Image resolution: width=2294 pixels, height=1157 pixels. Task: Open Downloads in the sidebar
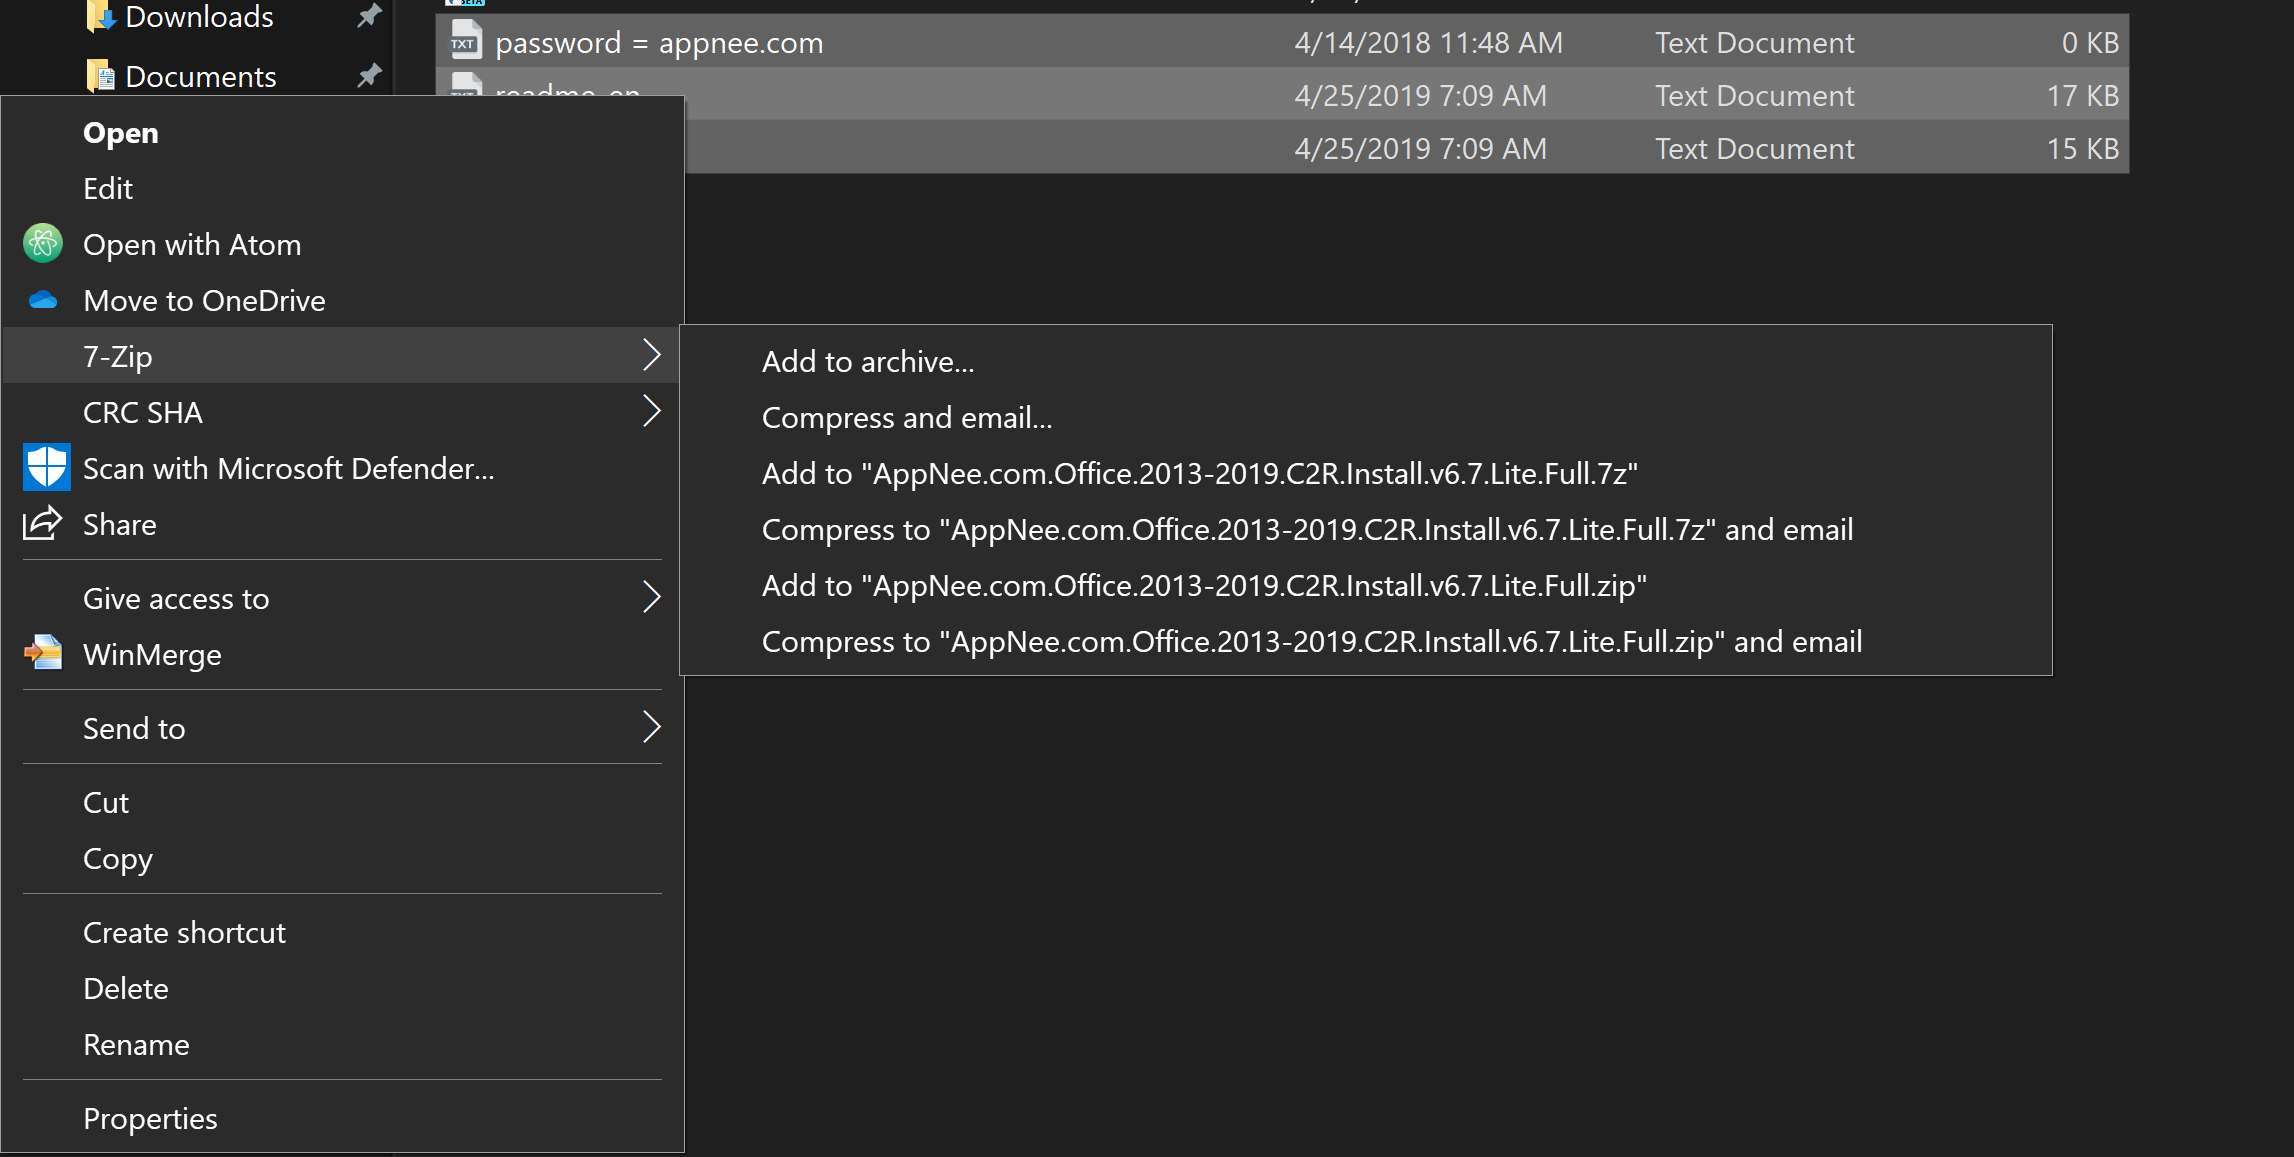pyautogui.click(x=199, y=16)
